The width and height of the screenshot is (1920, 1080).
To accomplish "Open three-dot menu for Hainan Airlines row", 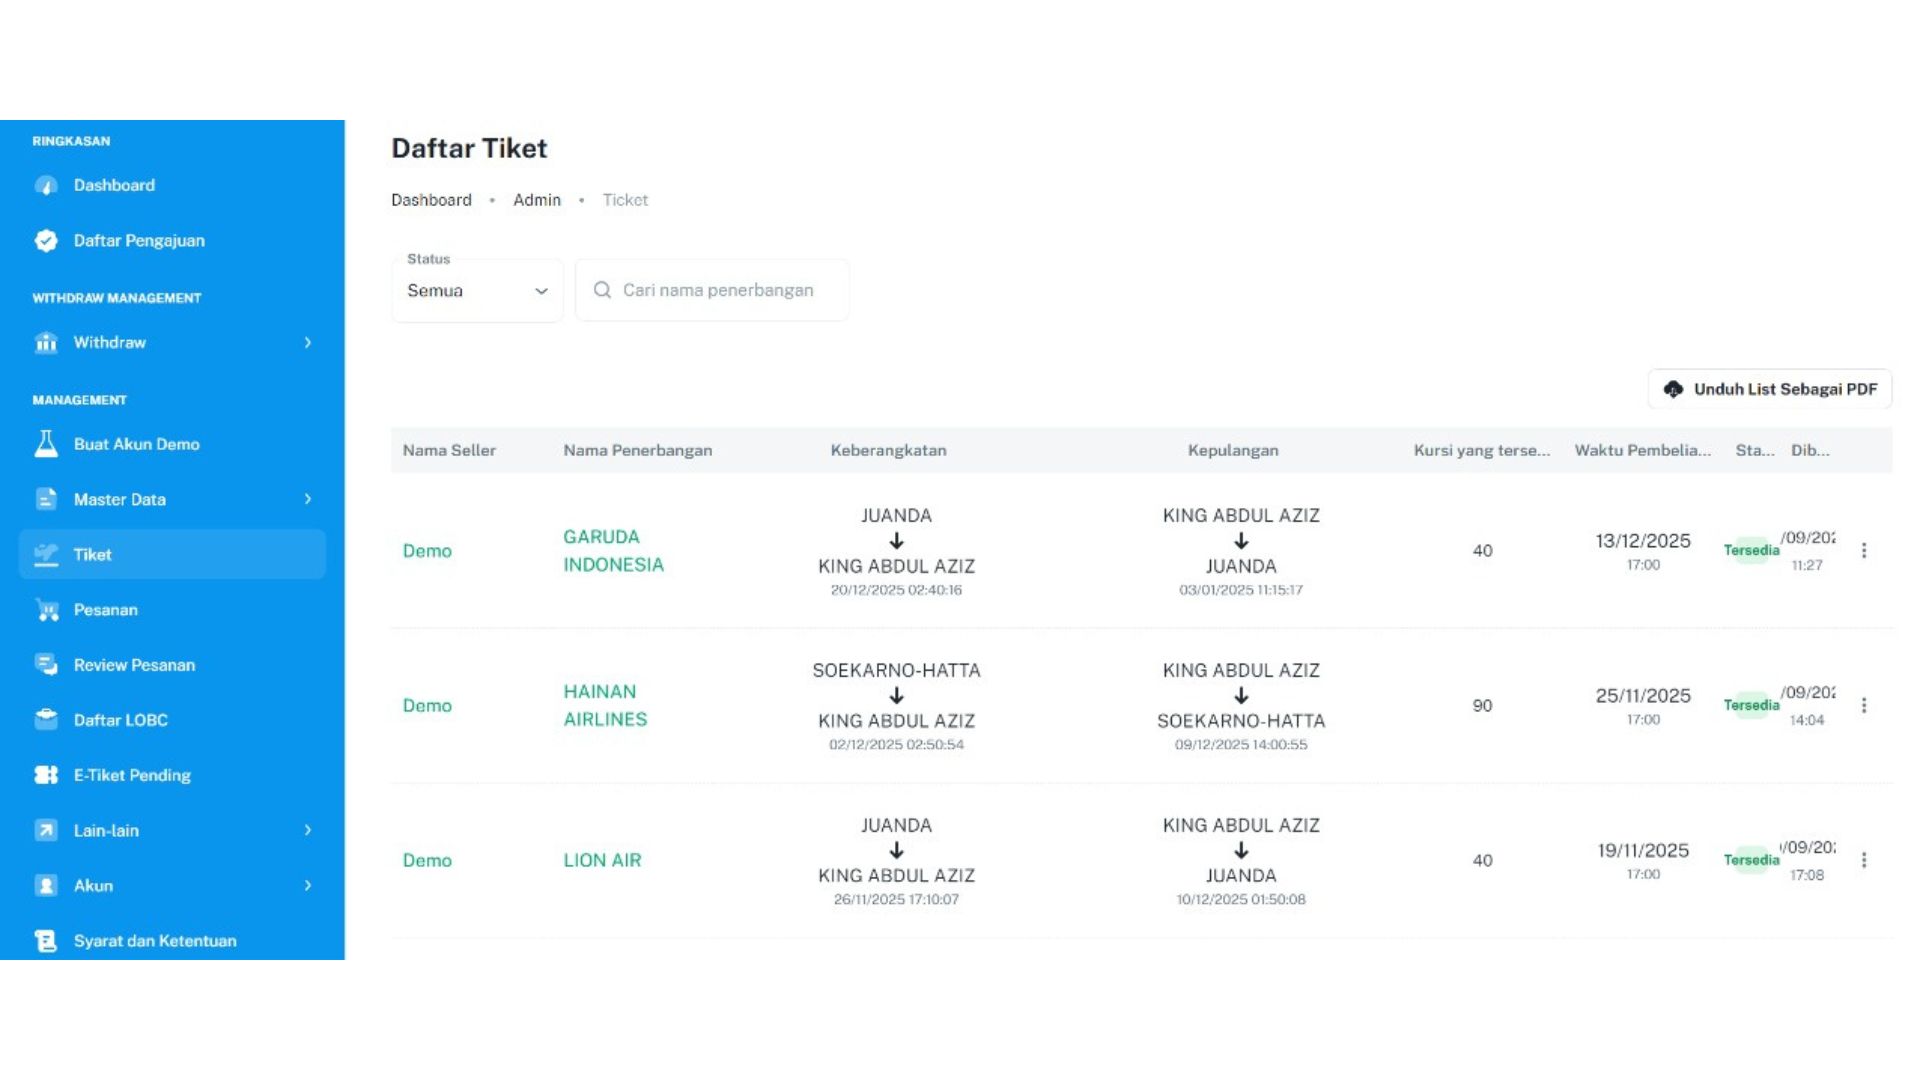I will pos(1864,706).
